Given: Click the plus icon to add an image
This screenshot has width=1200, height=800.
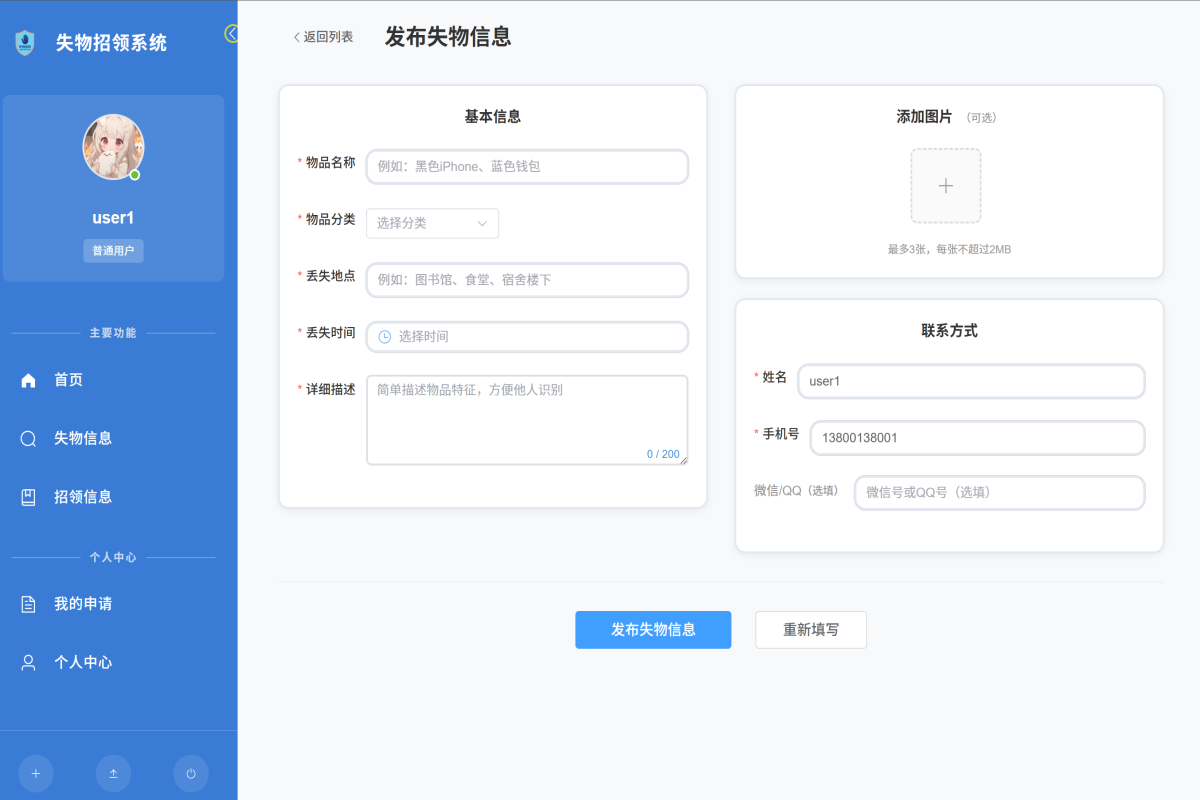Looking at the screenshot, I should point(945,185).
